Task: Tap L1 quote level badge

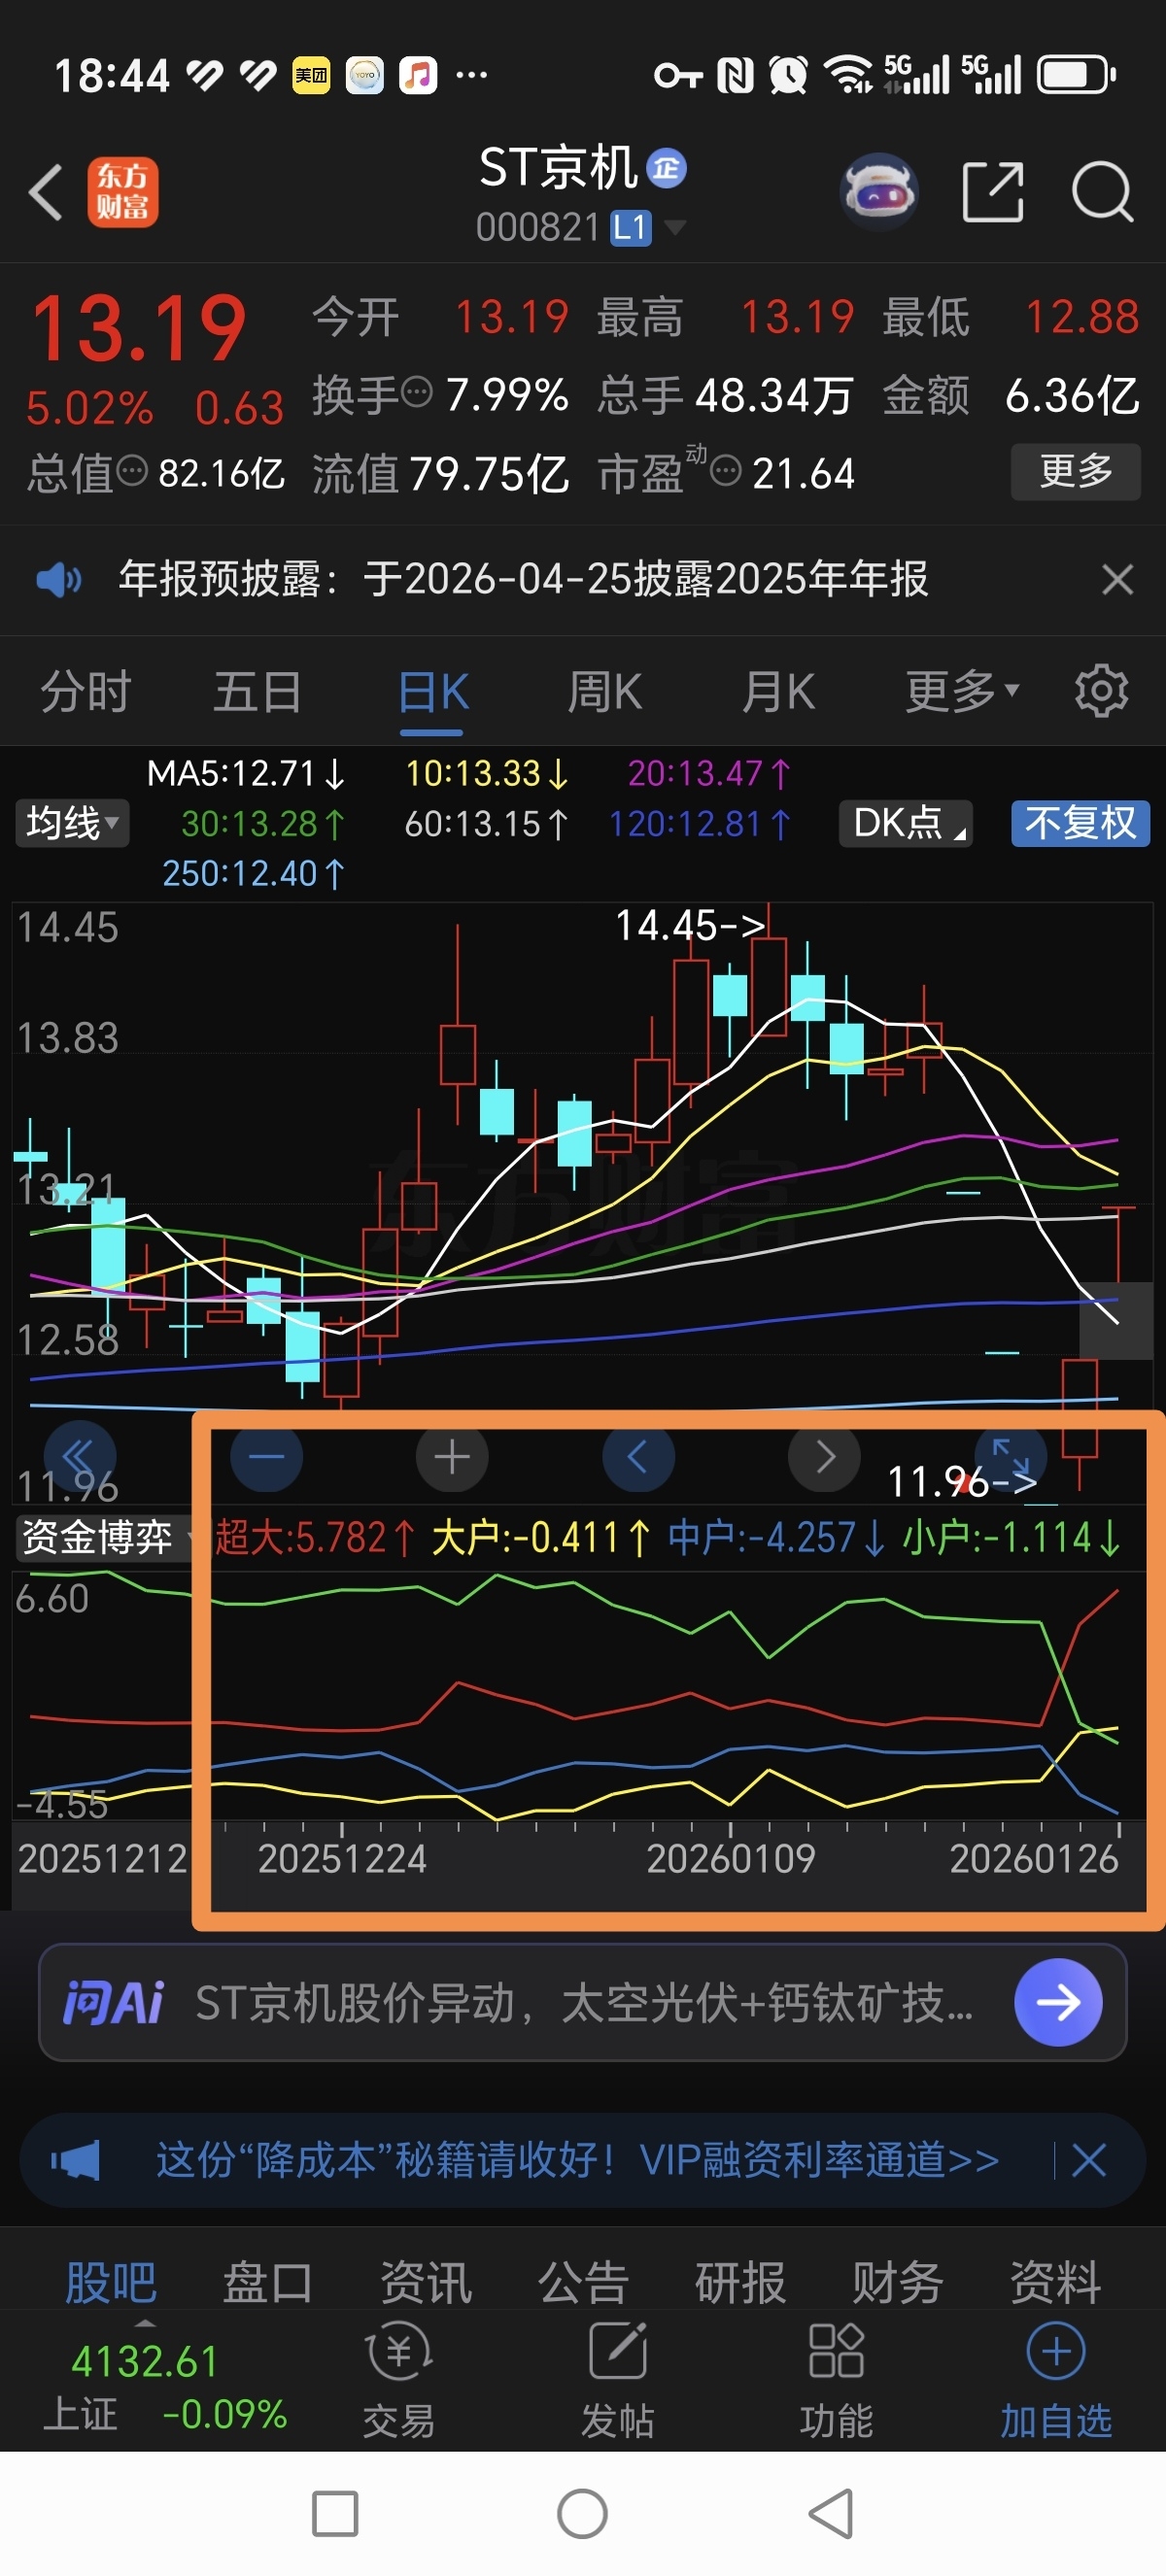Action: 631,227
